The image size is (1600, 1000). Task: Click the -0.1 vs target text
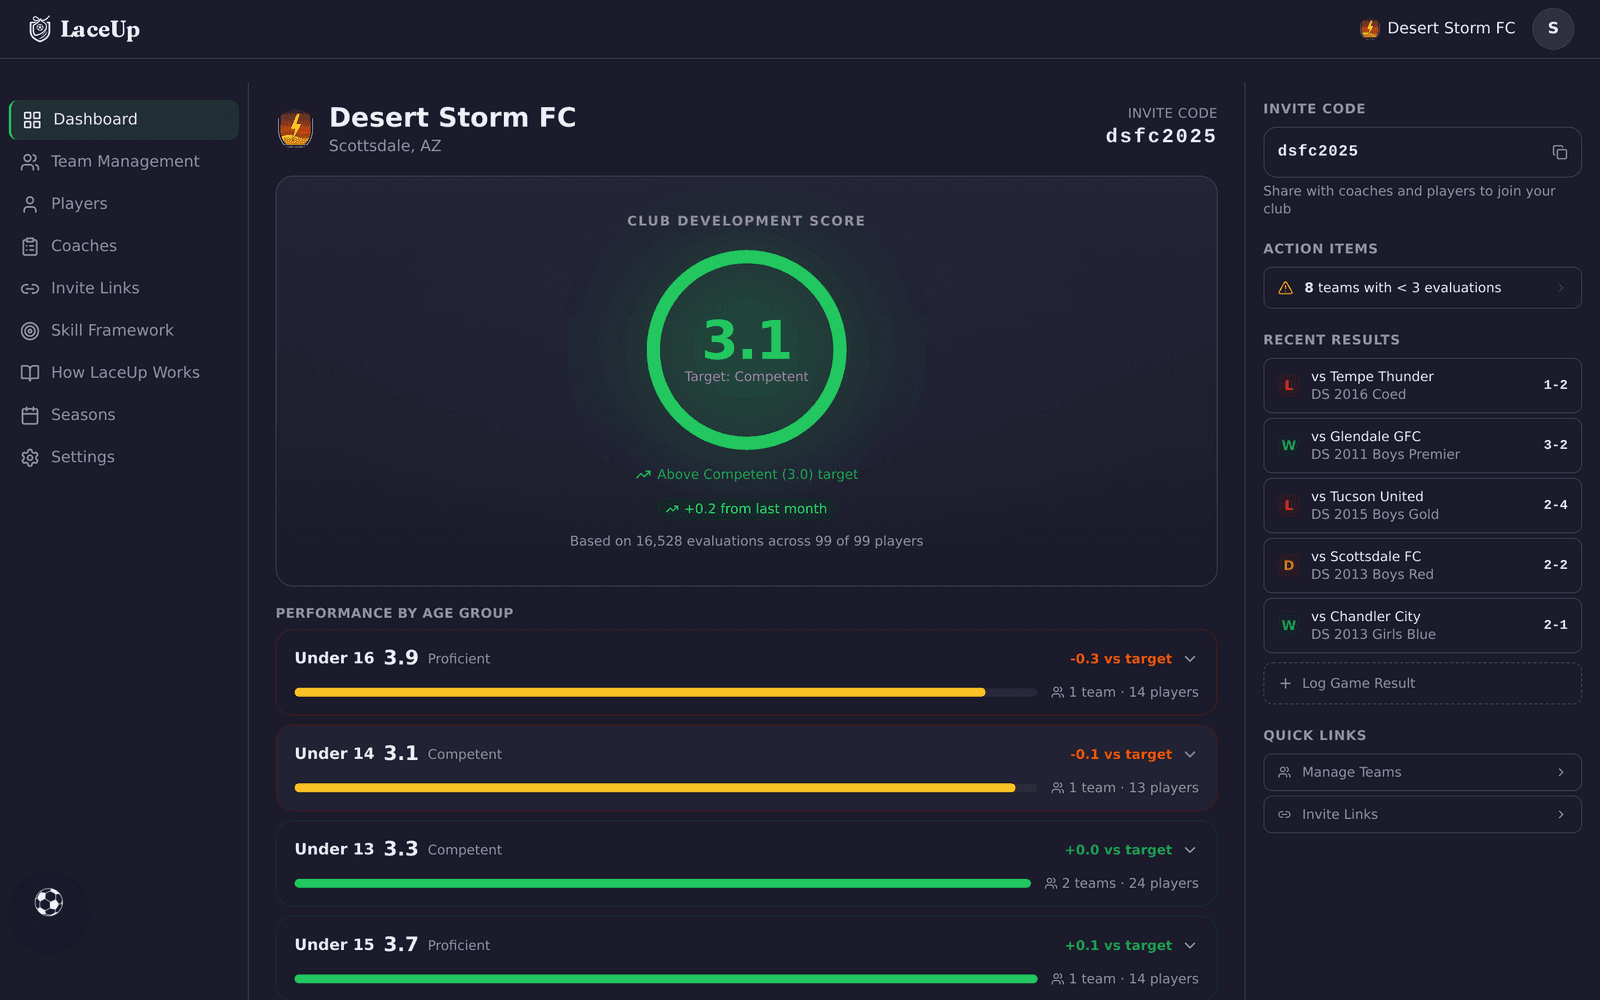(x=1121, y=754)
